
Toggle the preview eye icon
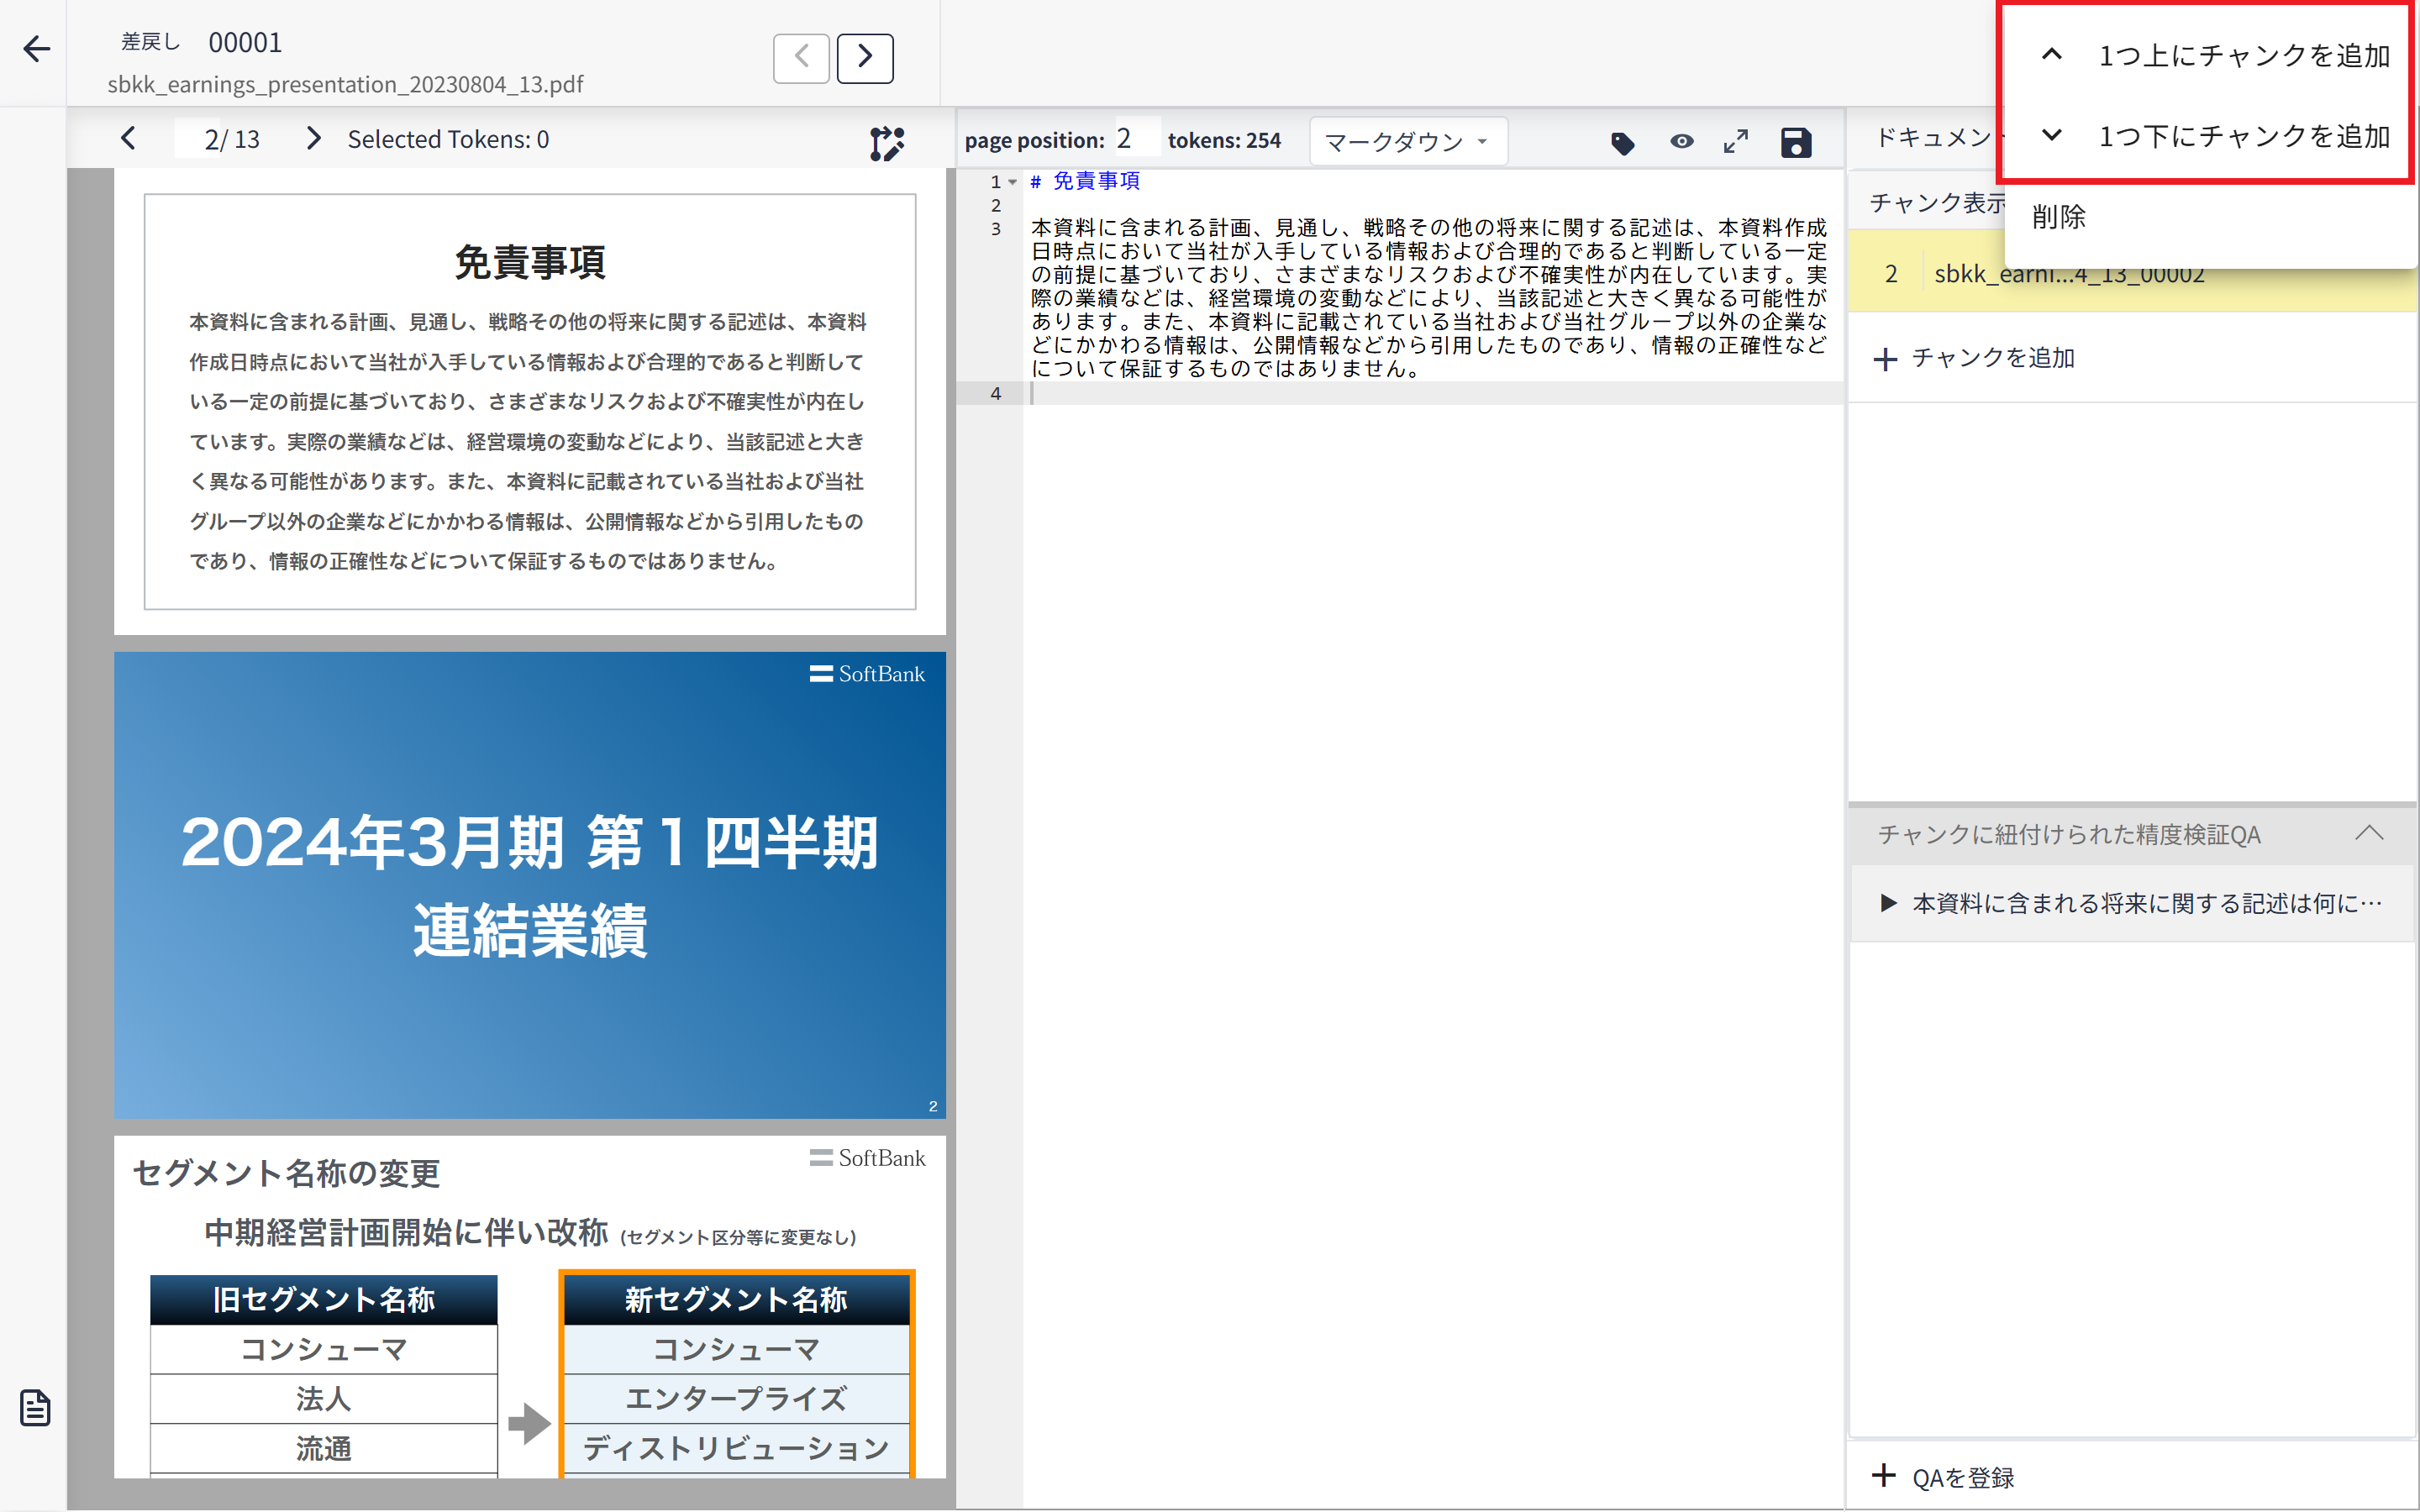(x=1682, y=142)
